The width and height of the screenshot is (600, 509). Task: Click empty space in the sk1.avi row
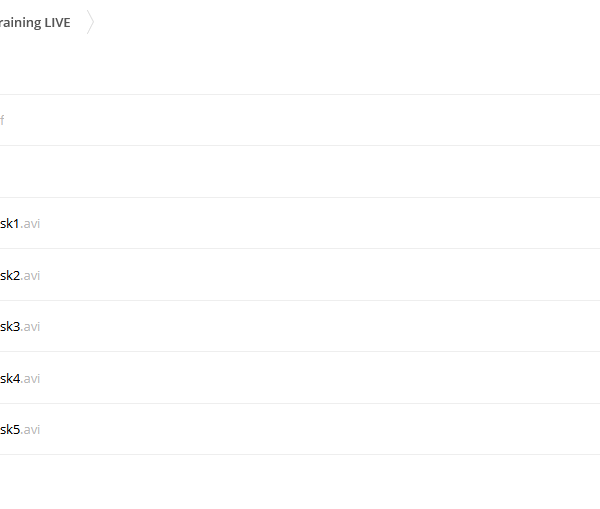coord(320,224)
